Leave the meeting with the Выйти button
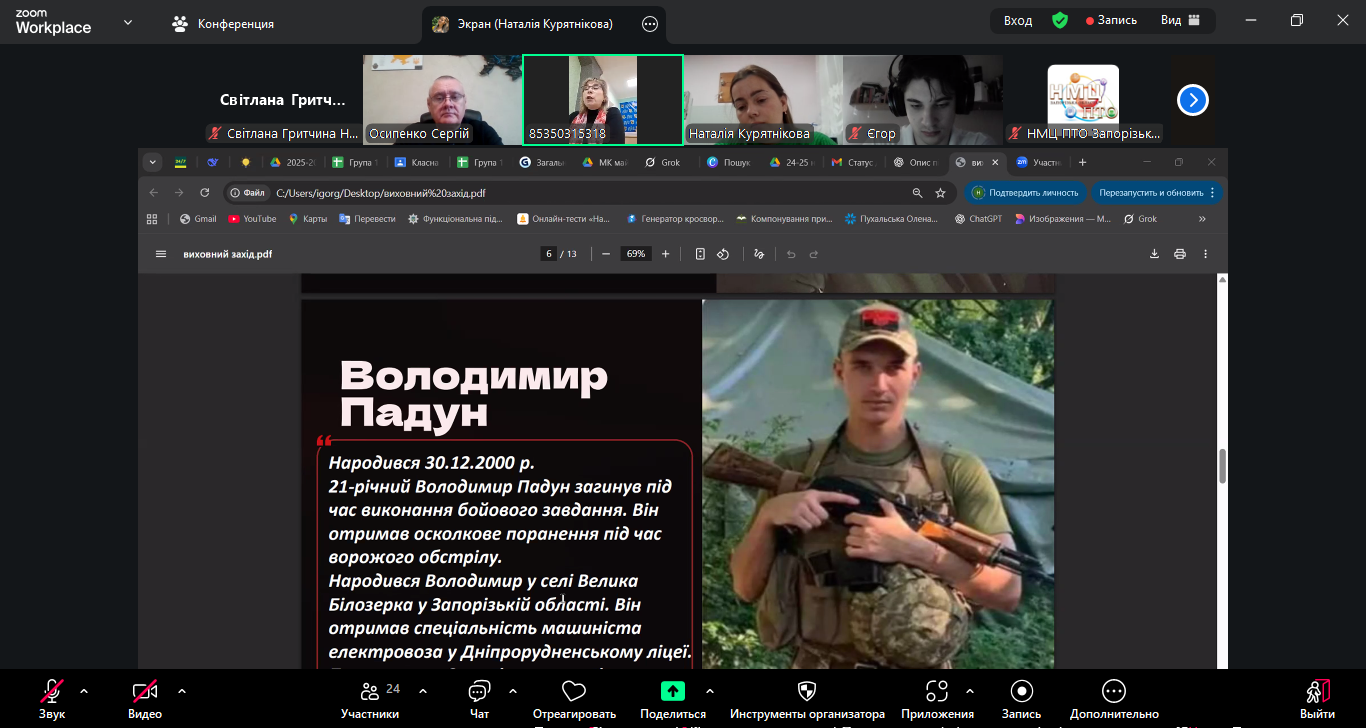The width and height of the screenshot is (1366, 728). [1317, 698]
